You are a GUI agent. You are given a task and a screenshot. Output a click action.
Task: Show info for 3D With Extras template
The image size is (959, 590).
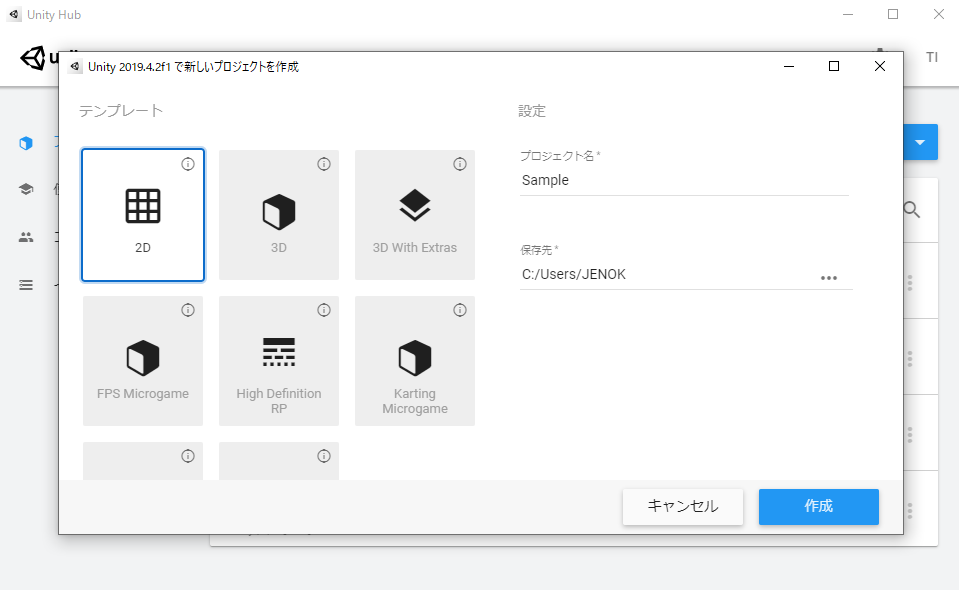click(x=460, y=164)
